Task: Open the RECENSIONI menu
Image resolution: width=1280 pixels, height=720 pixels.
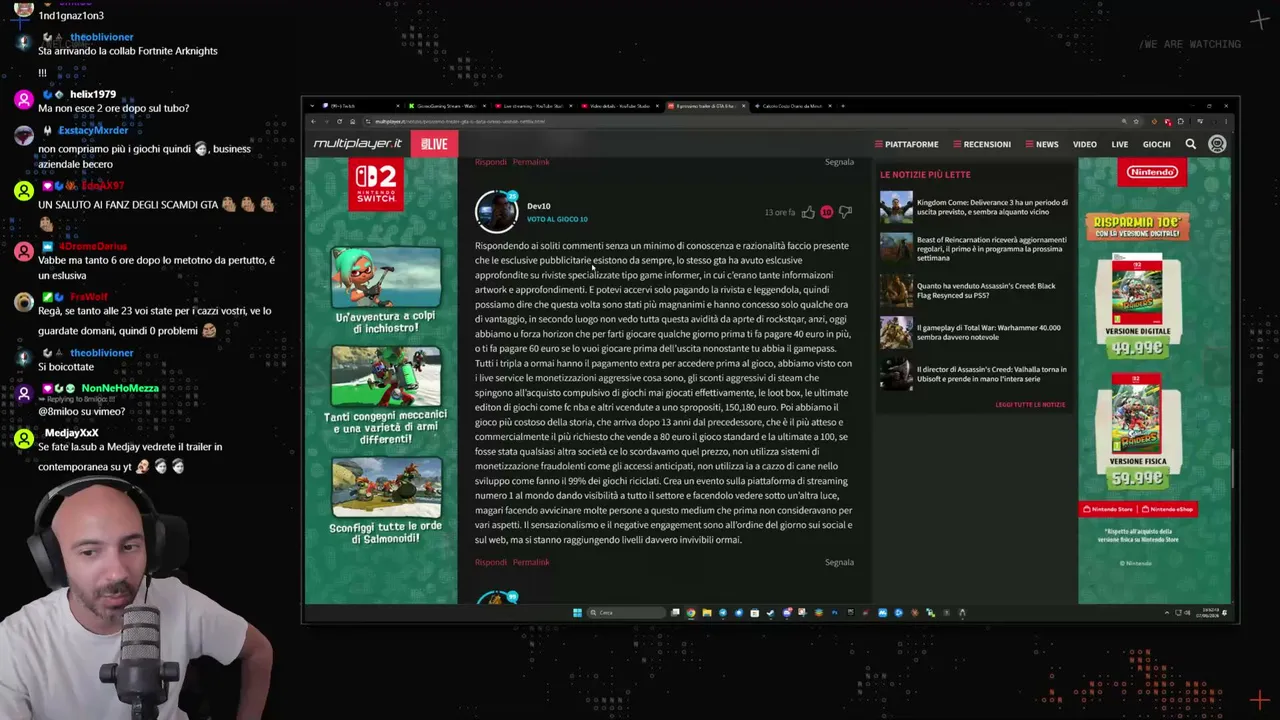Action: 981,144
